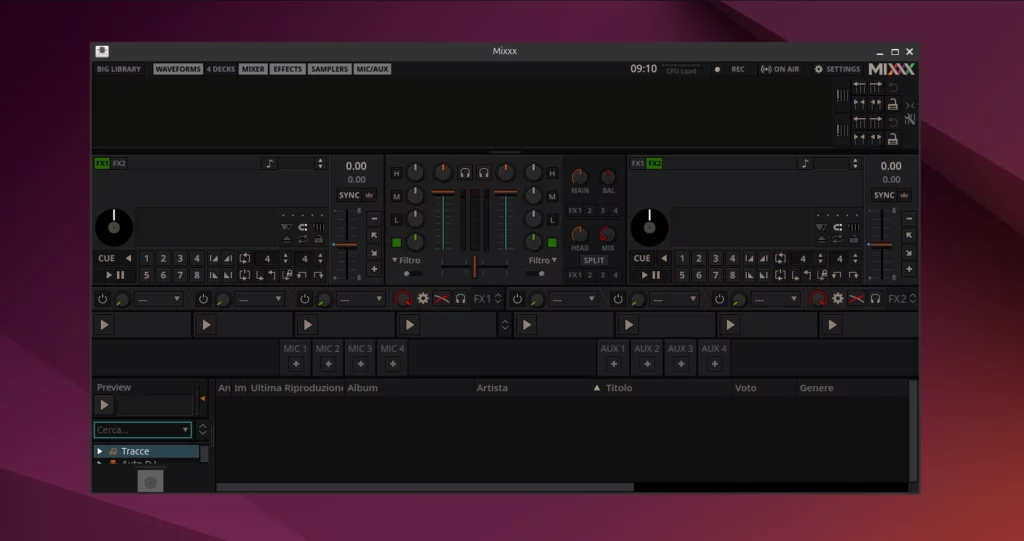Expand the Tracce tree item
The height and width of the screenshot is (541, 1024).
point(100,451)
